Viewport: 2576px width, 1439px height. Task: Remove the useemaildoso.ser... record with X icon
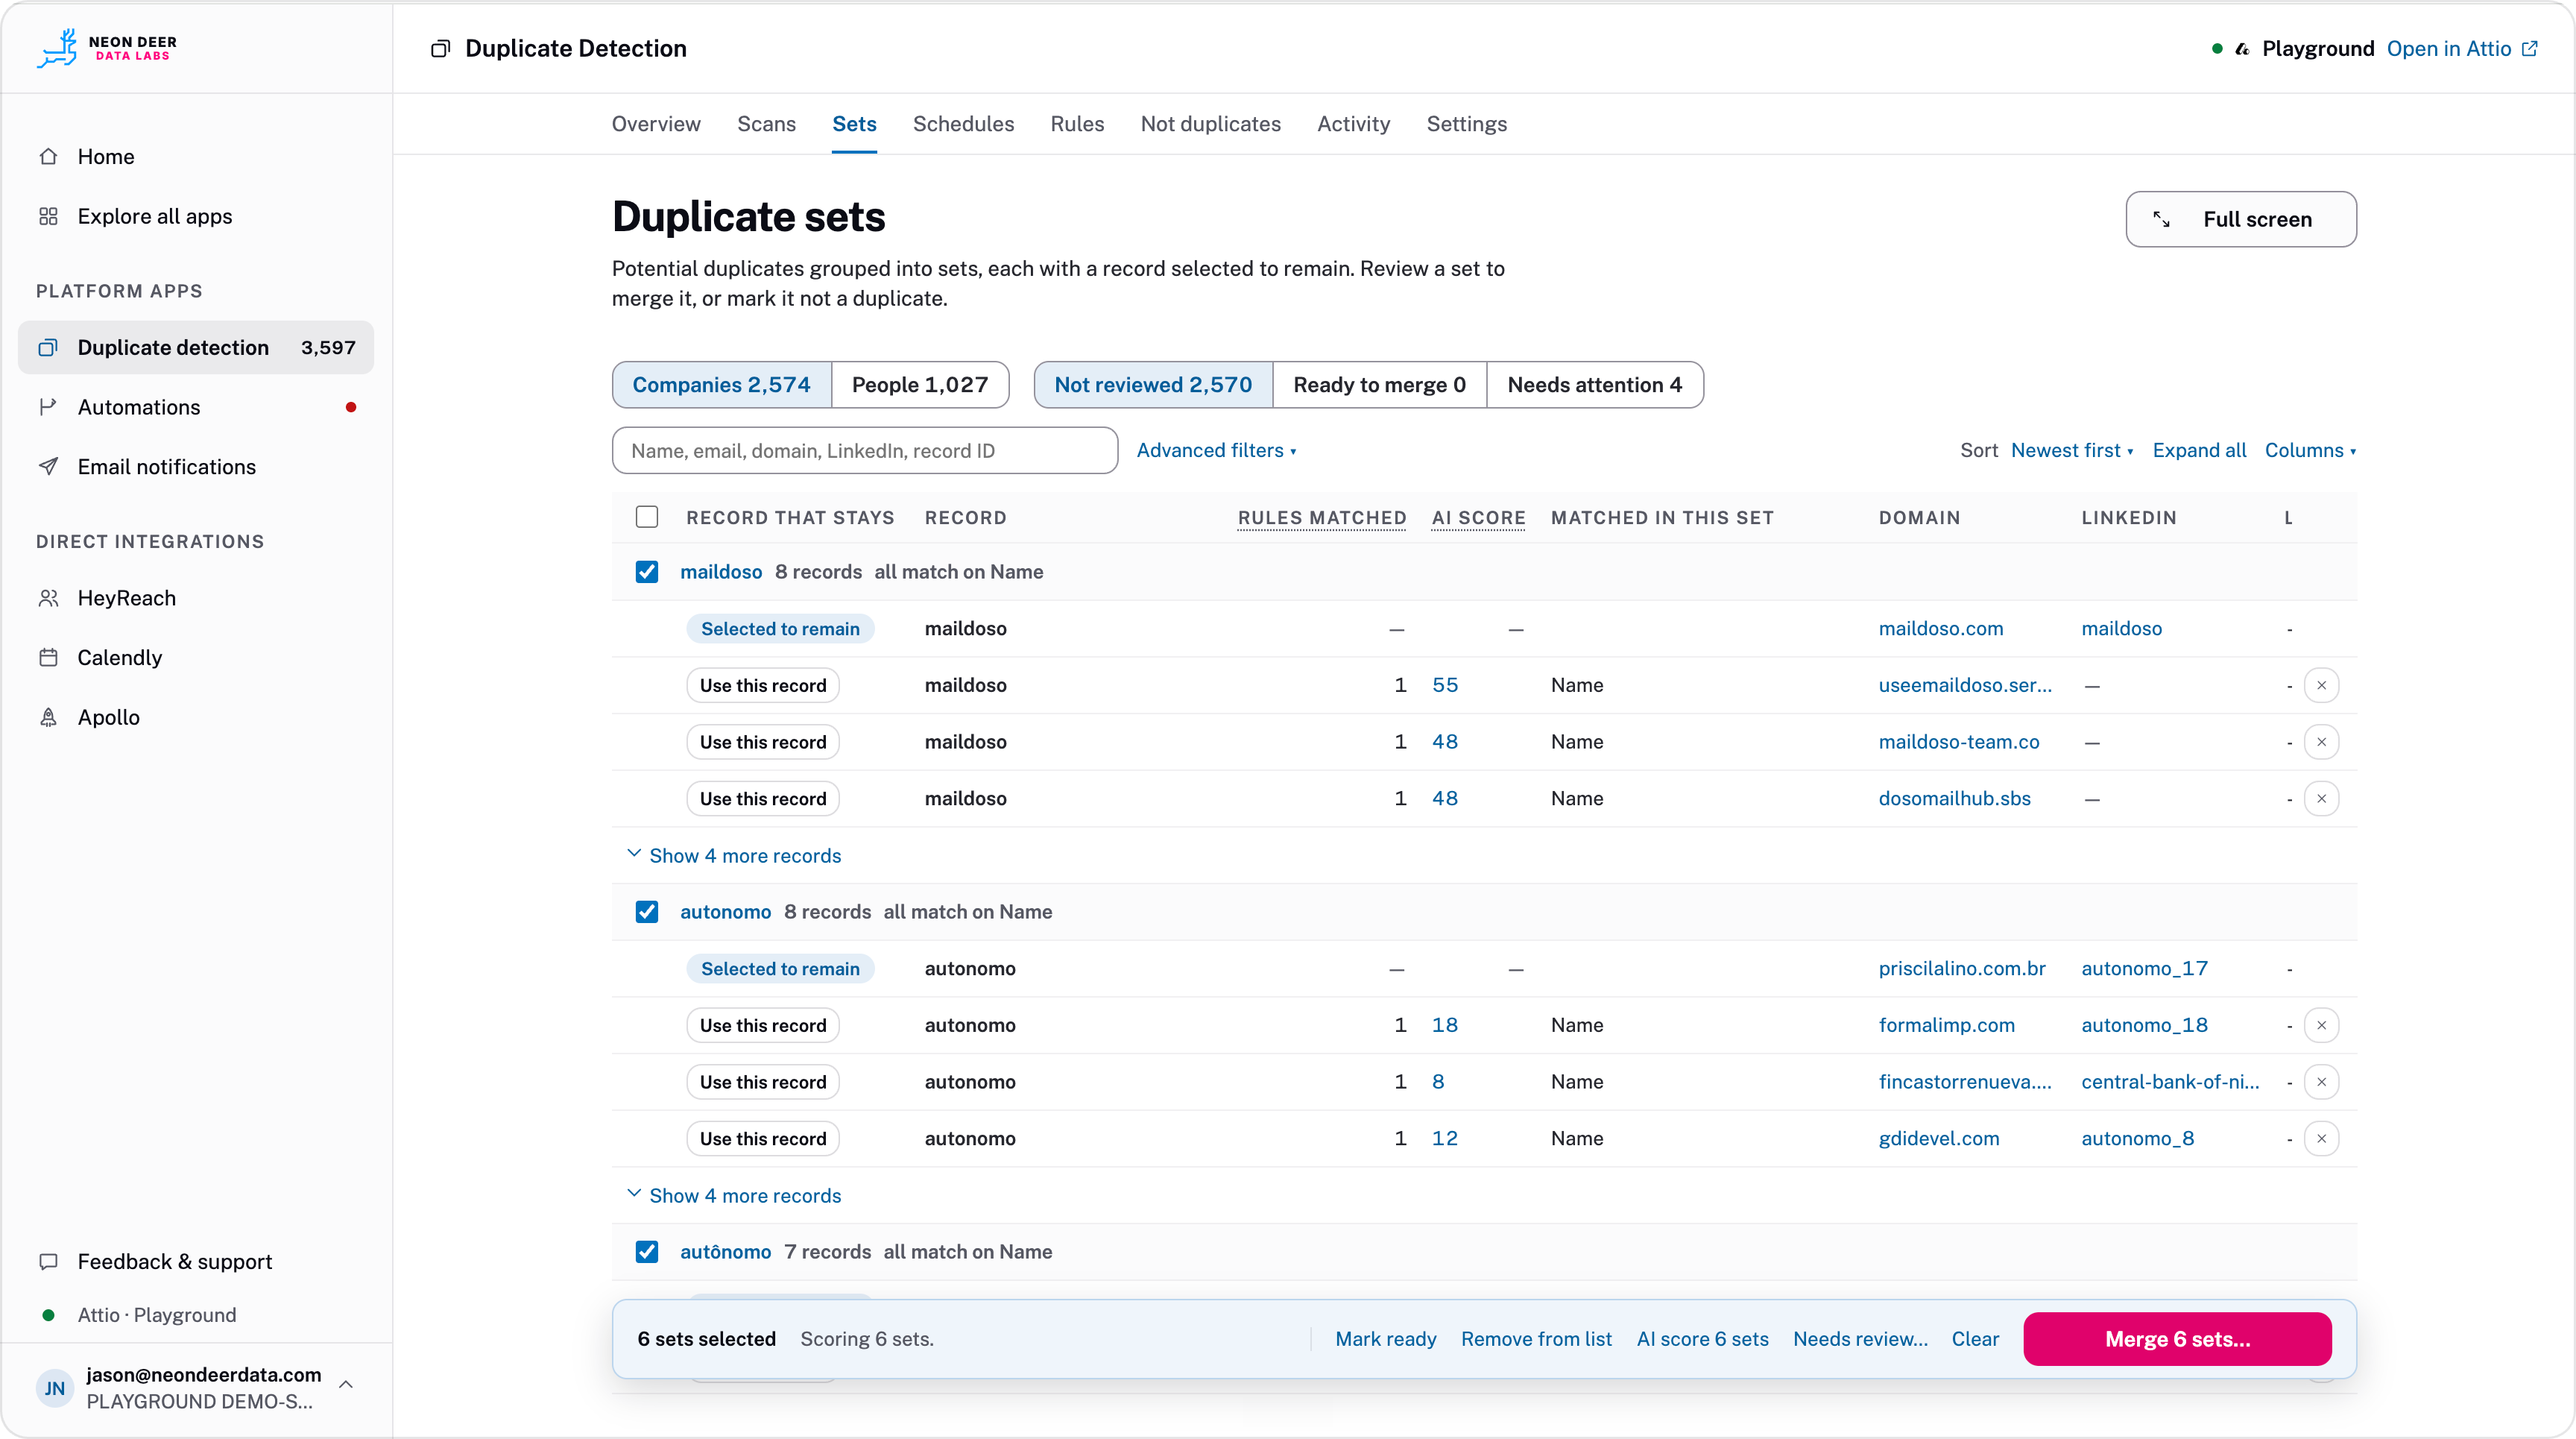click(2321, 685)
